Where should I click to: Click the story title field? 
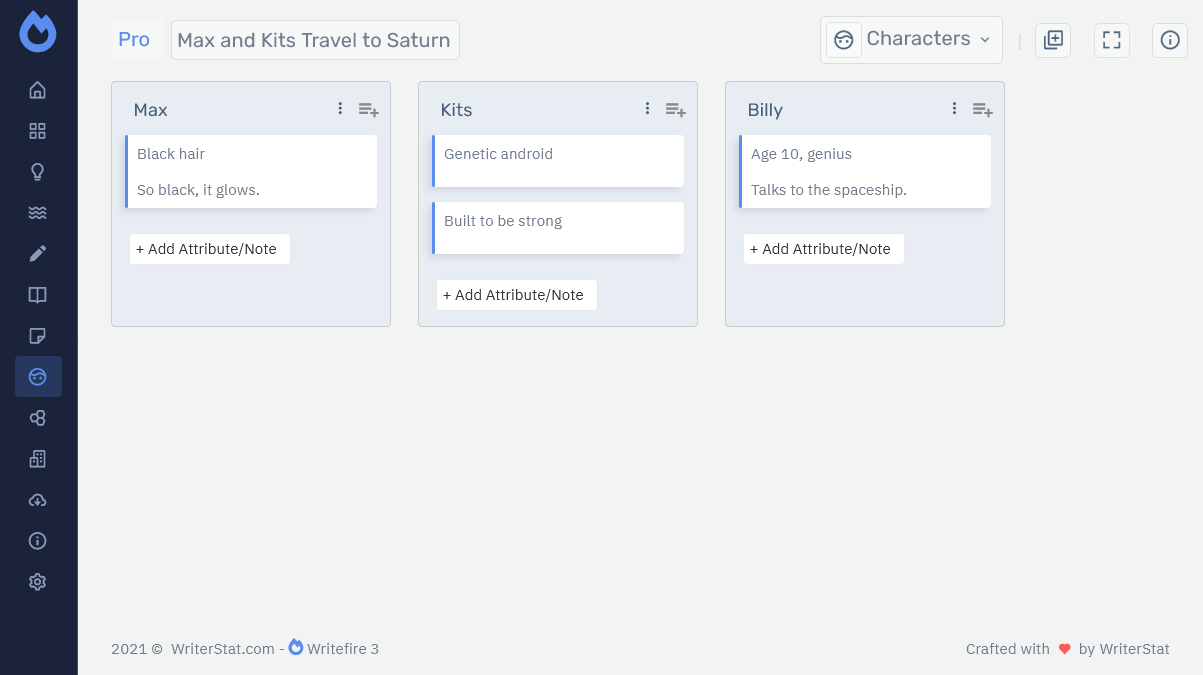coord(315,40)
